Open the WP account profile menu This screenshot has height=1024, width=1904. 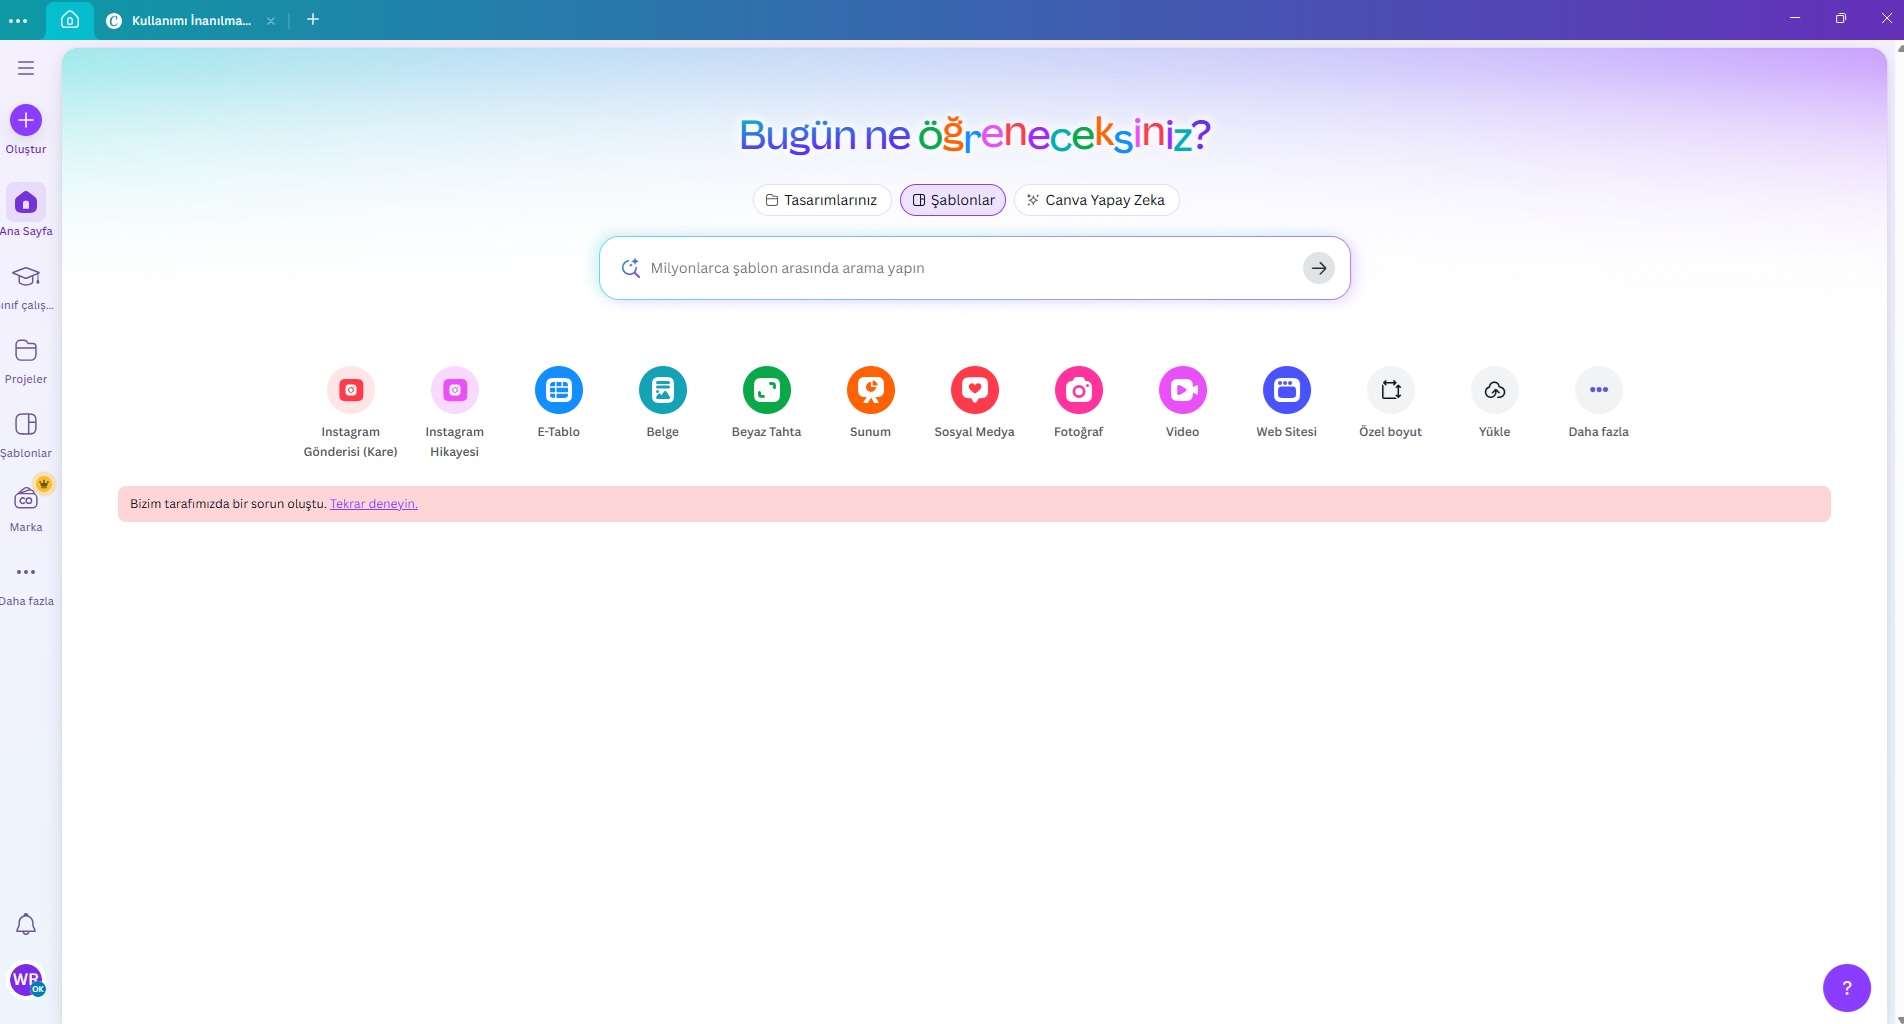(26, 980)
